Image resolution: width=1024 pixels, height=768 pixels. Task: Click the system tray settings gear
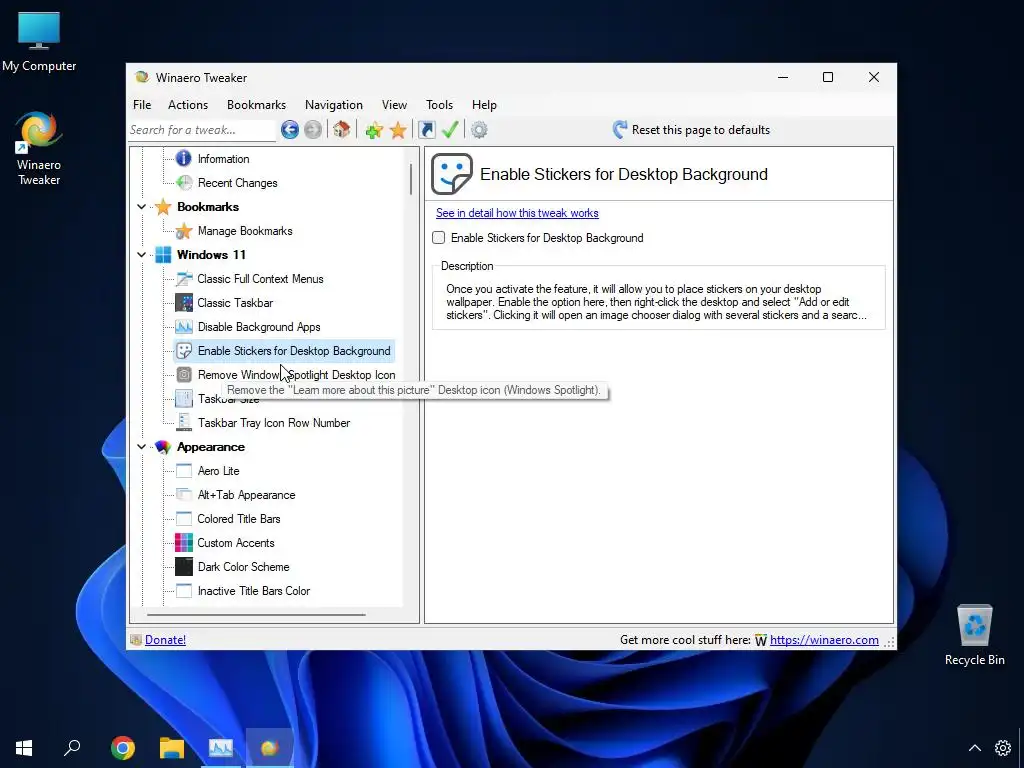click(x=1002, y=748)
